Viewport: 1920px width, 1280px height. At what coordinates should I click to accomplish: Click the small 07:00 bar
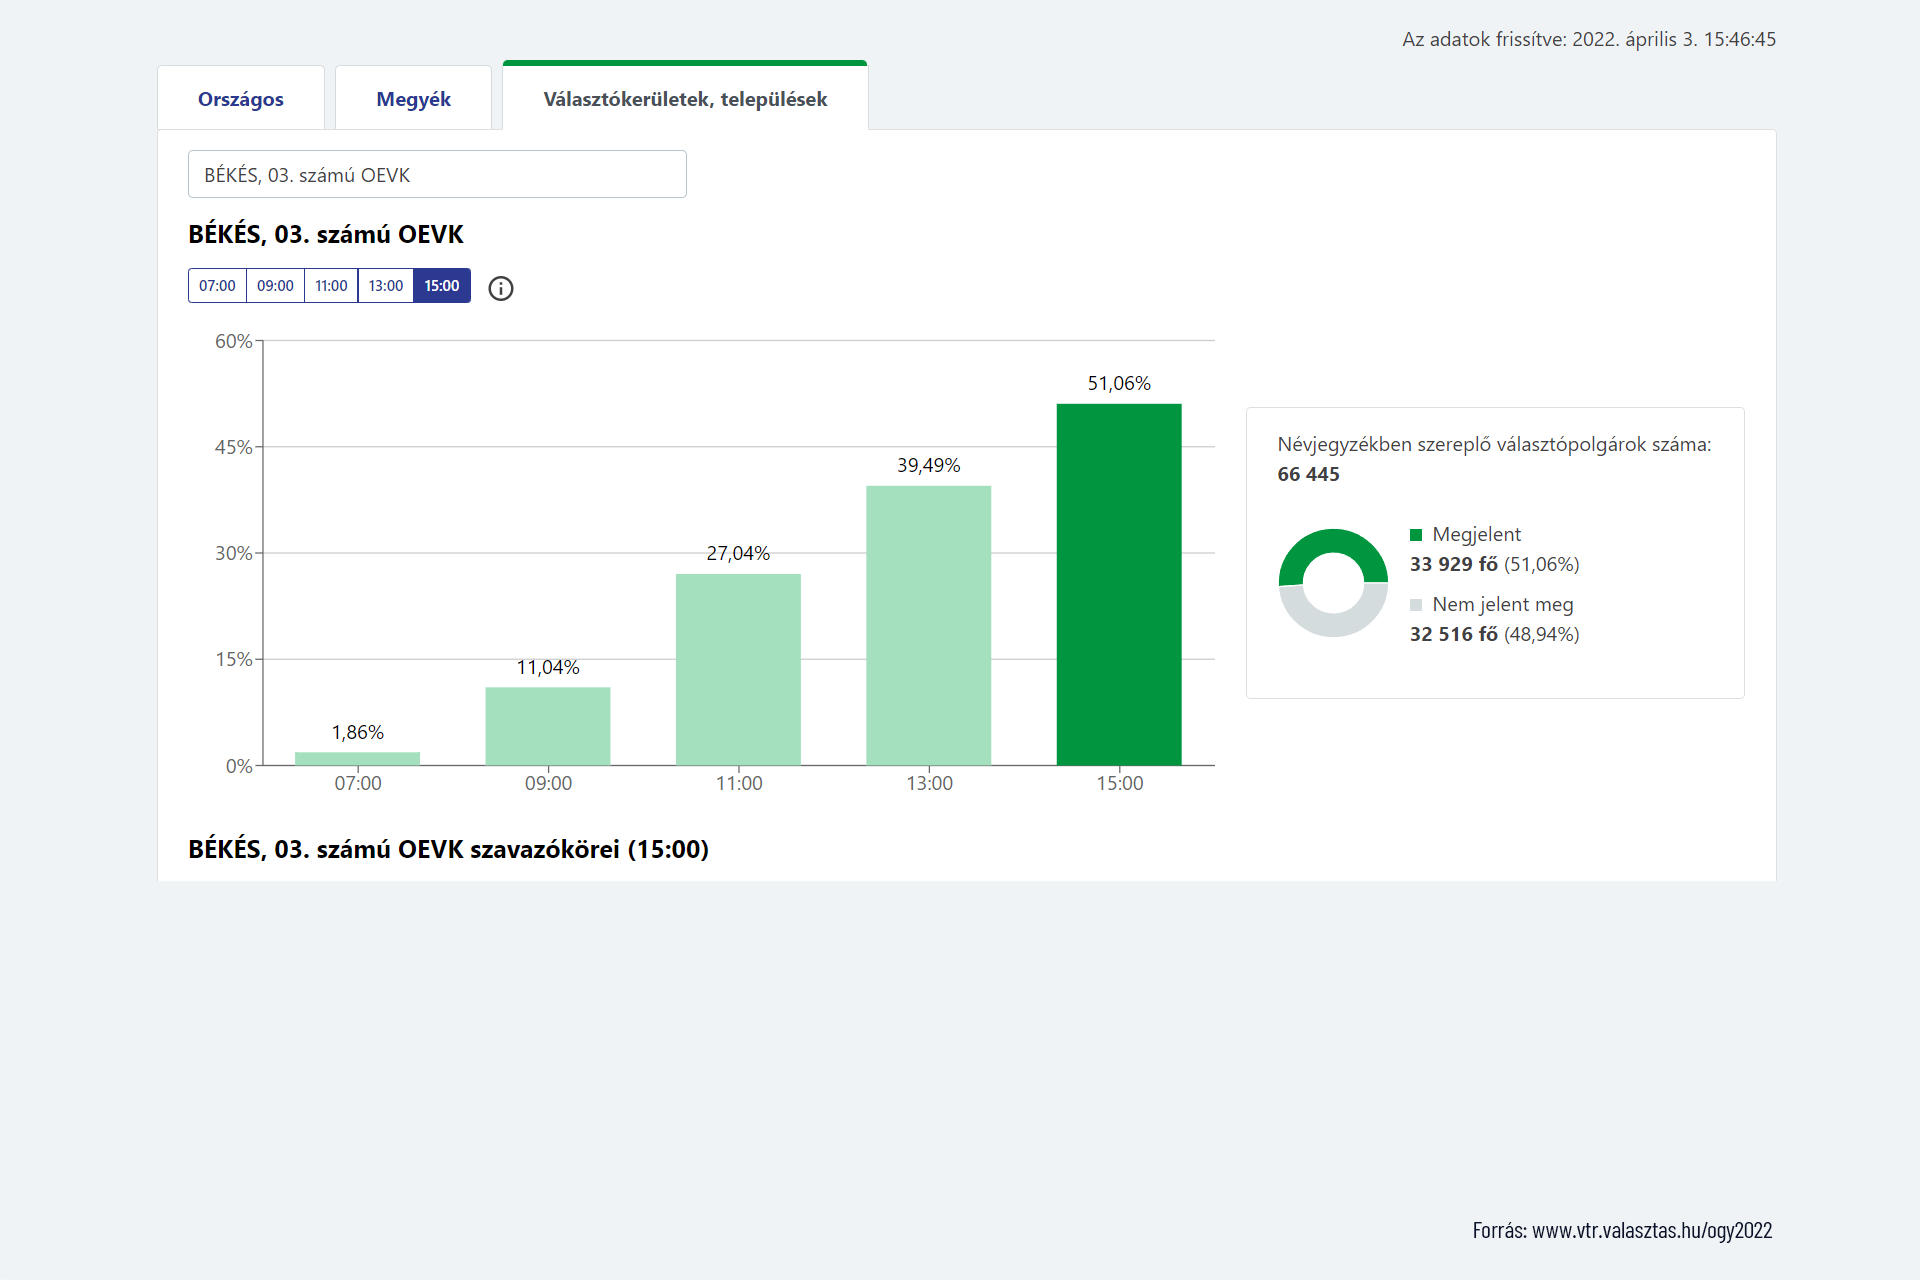(x=357, y=759)
